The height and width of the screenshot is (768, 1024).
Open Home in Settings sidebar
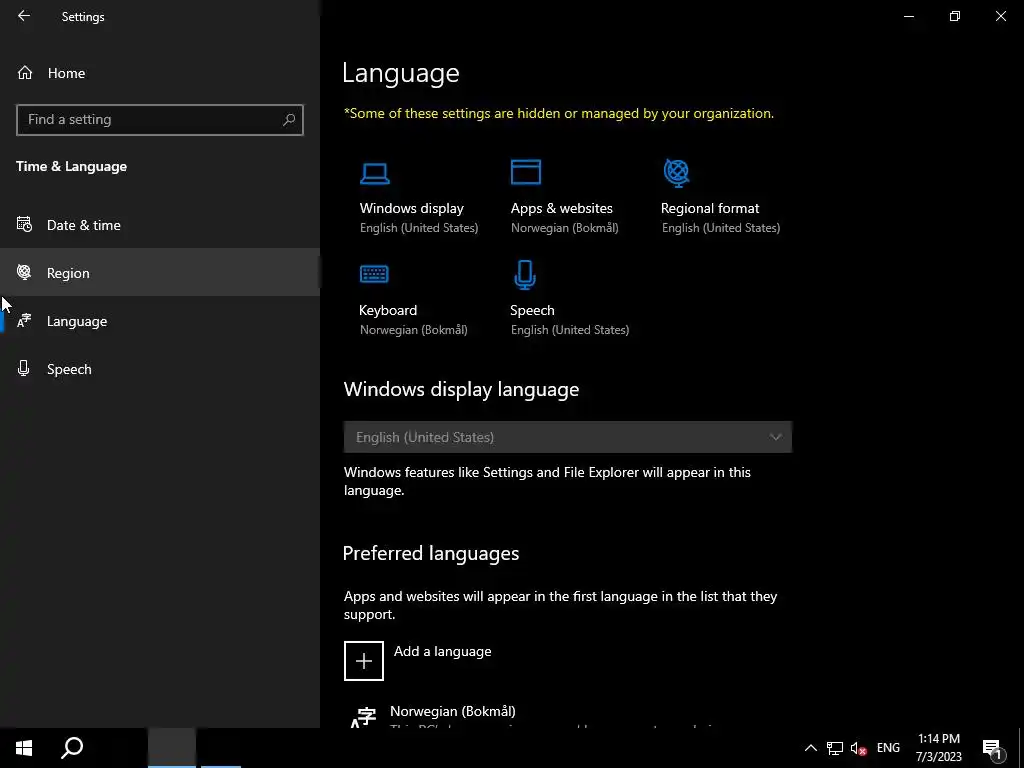tap(66, 73)
